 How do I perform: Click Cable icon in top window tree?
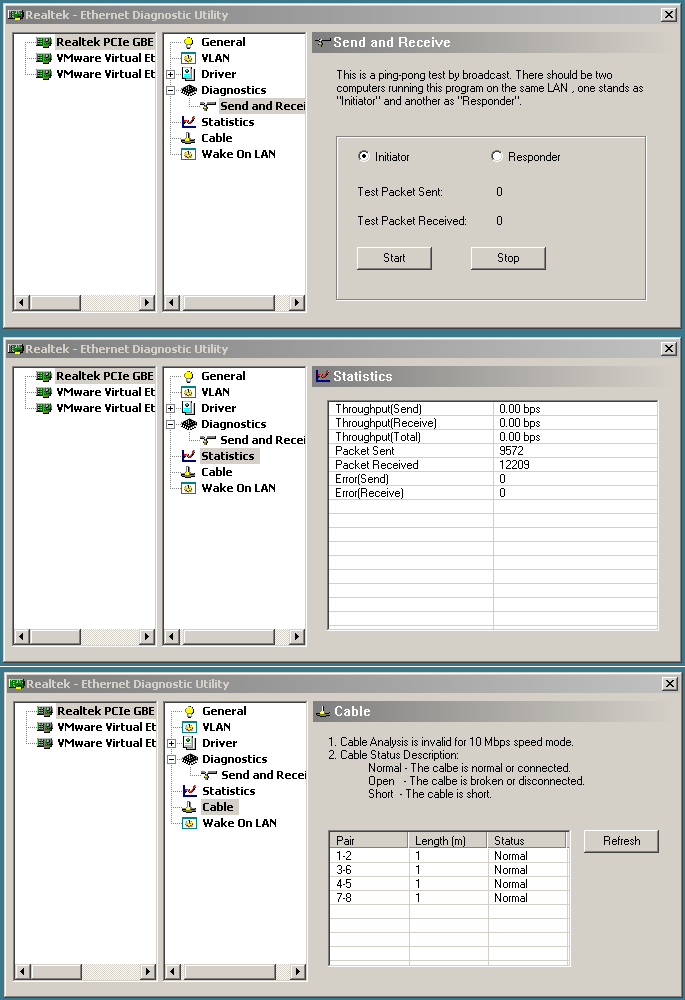coord(188,138)
